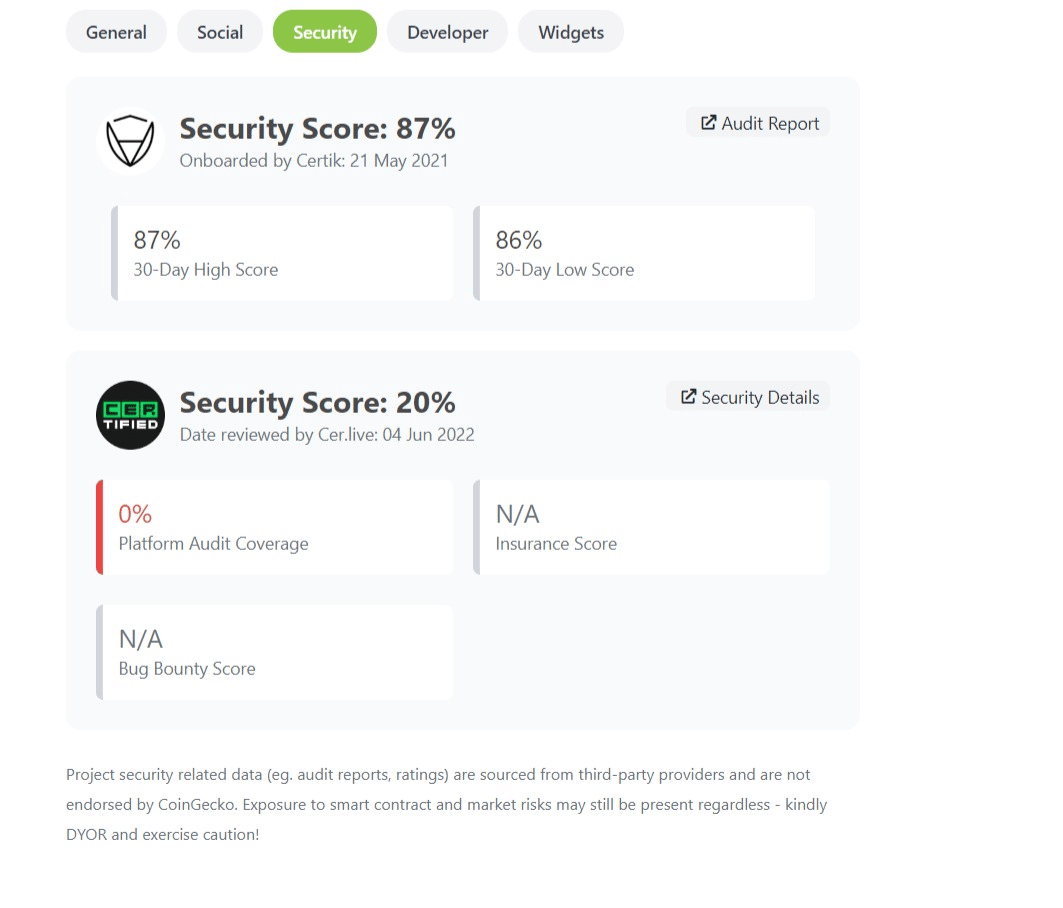Click the 30-Day Low Score card
The image size is (1063, 908).
click(645, 254)
